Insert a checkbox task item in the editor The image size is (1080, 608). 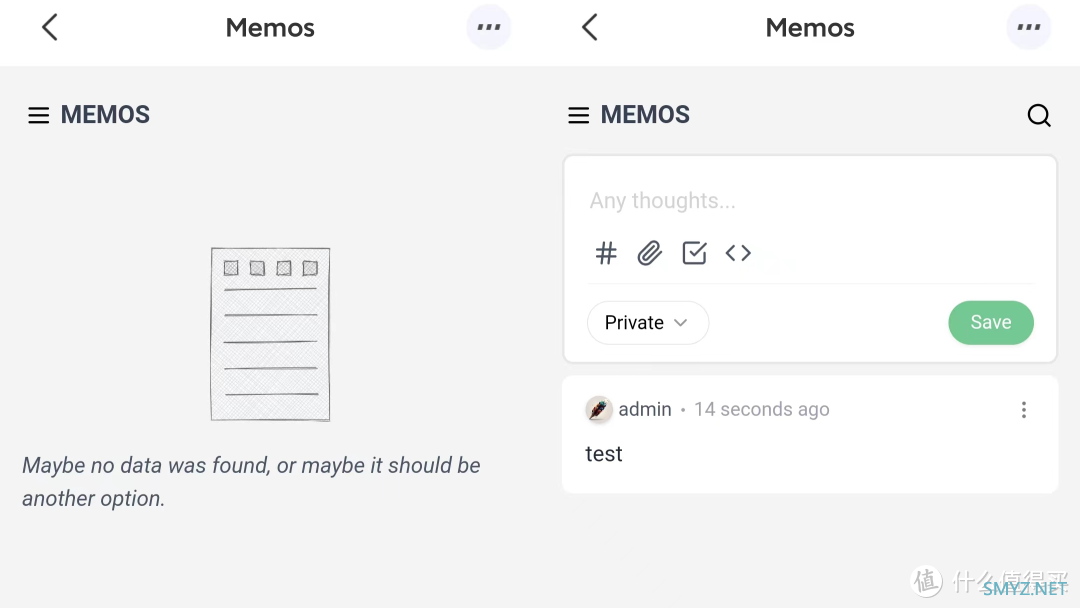point(694,253)
